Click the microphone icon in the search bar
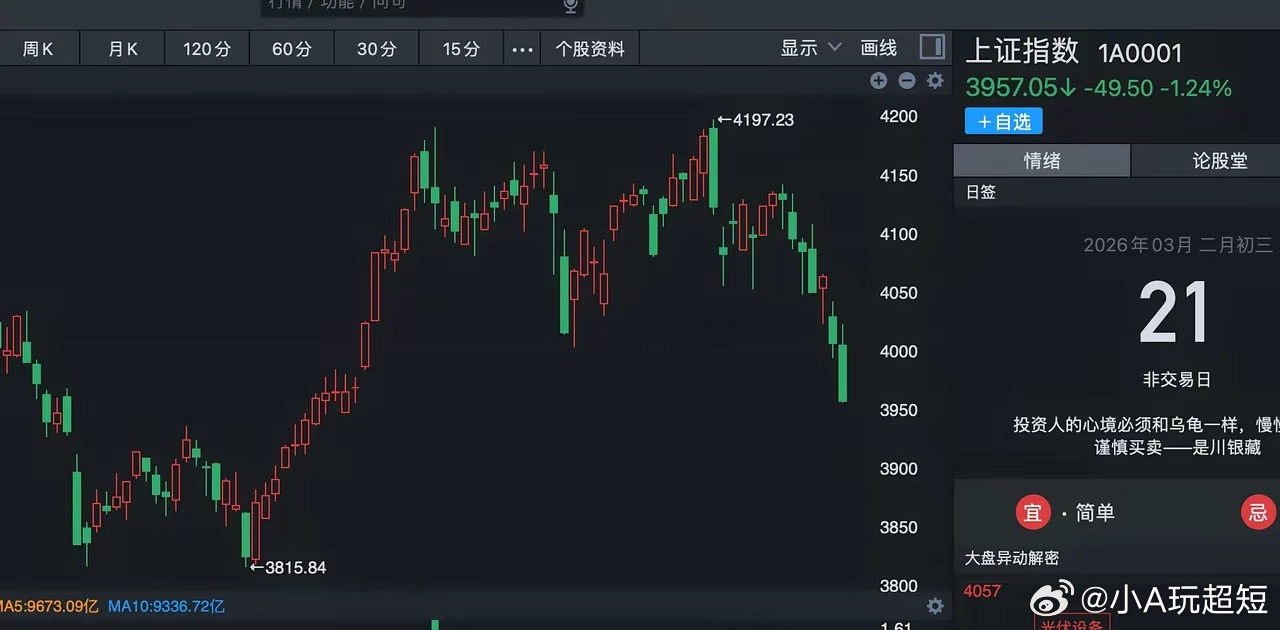Viewport: 1280px width, 630px height. [x=570, y=6]
